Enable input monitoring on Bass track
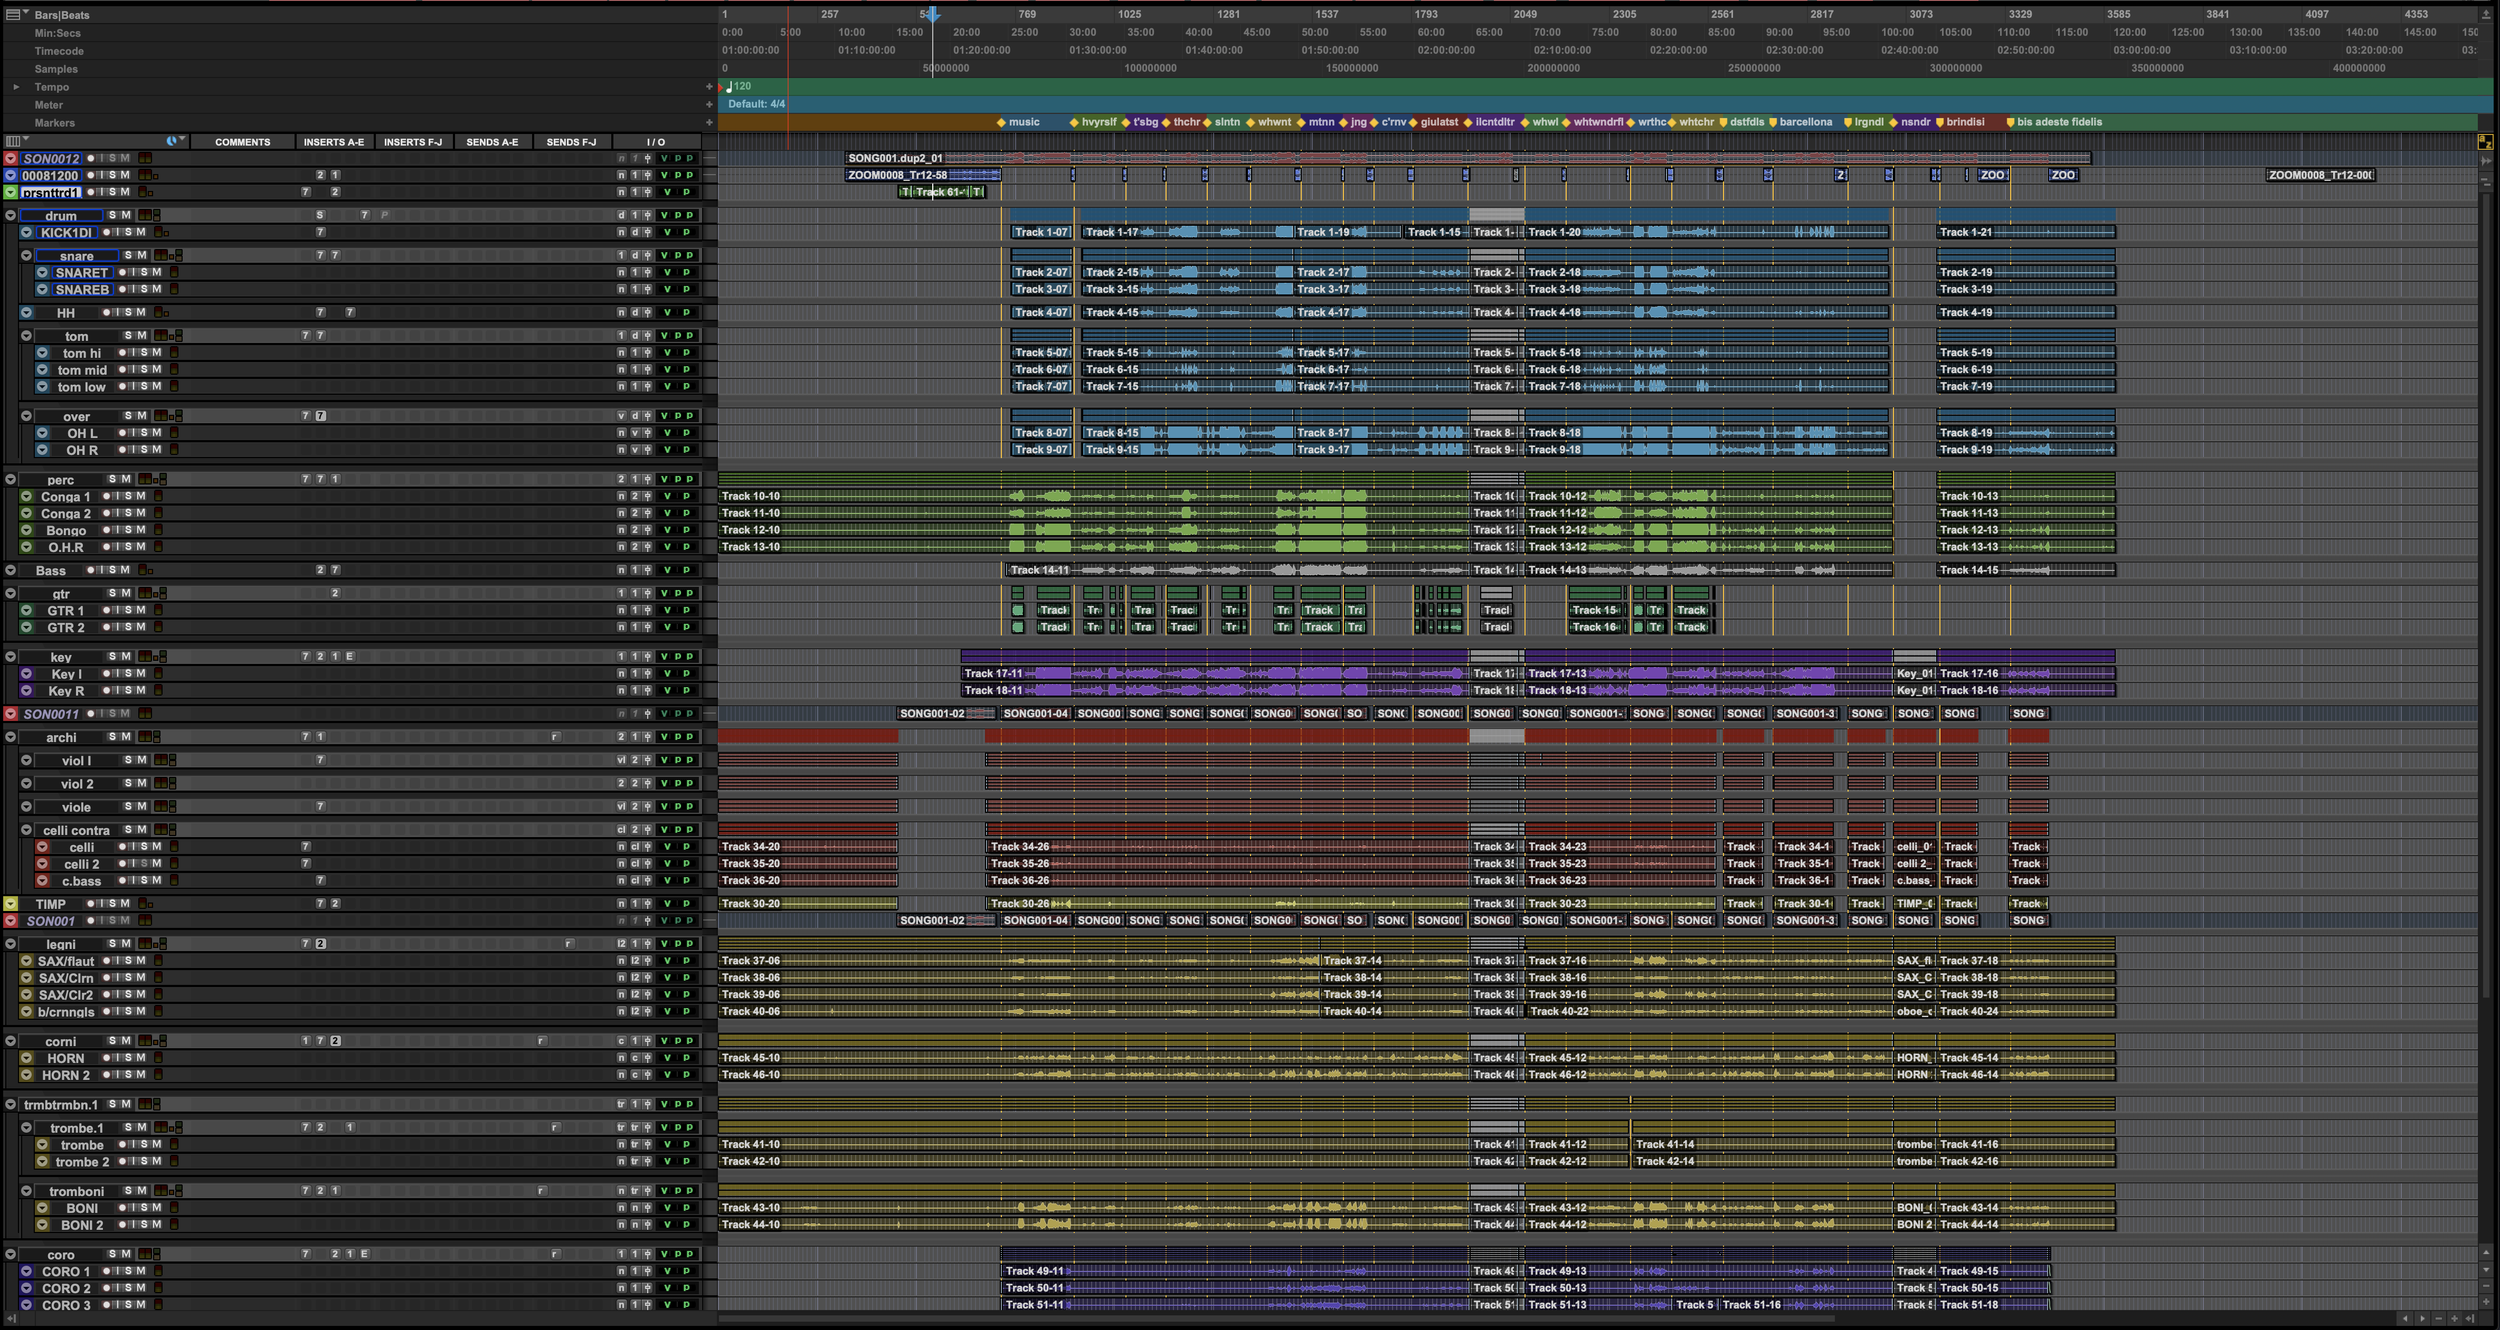The height and width of the screenshot is (1330, 2500). (x=101, y=570)
